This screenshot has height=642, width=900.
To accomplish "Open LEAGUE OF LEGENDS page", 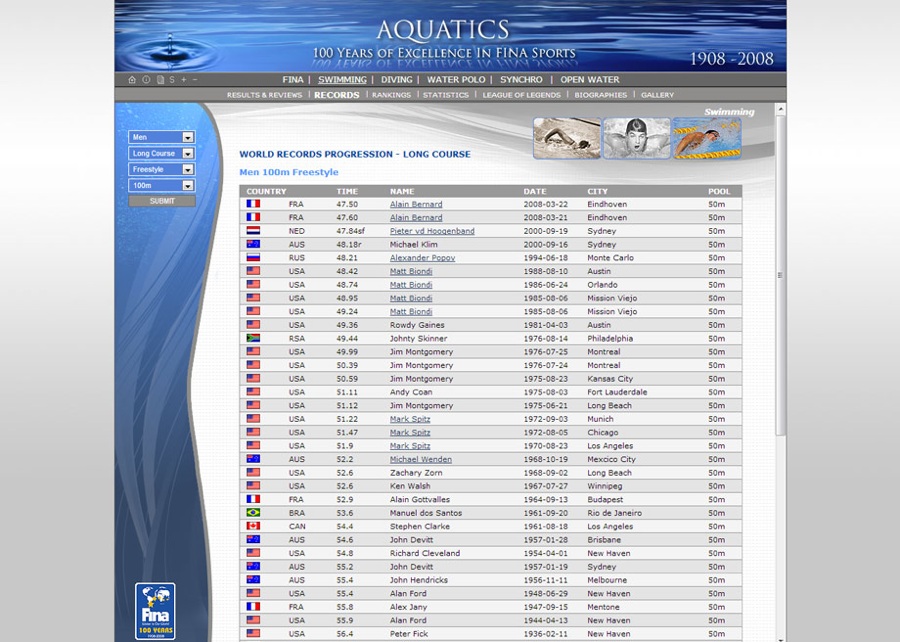I will click(x=521, y=95).
